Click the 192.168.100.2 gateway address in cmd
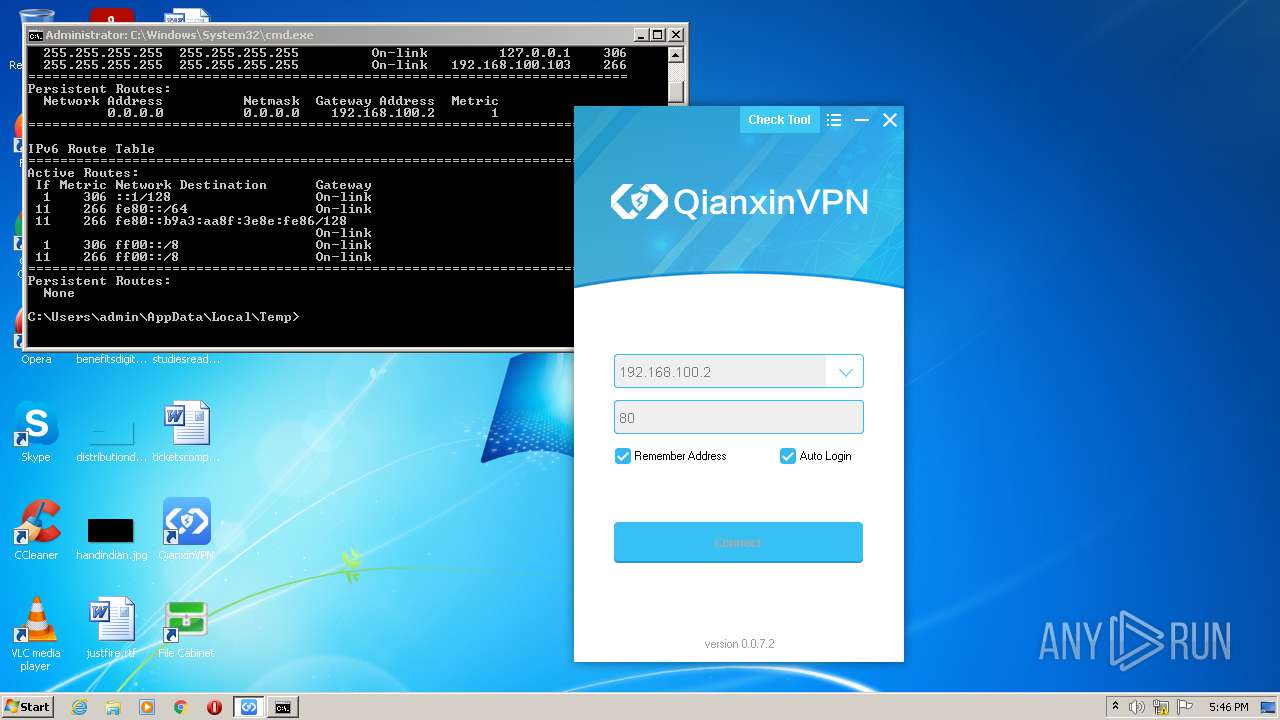This screenshot has height=720, width=1280. [383, 113]
